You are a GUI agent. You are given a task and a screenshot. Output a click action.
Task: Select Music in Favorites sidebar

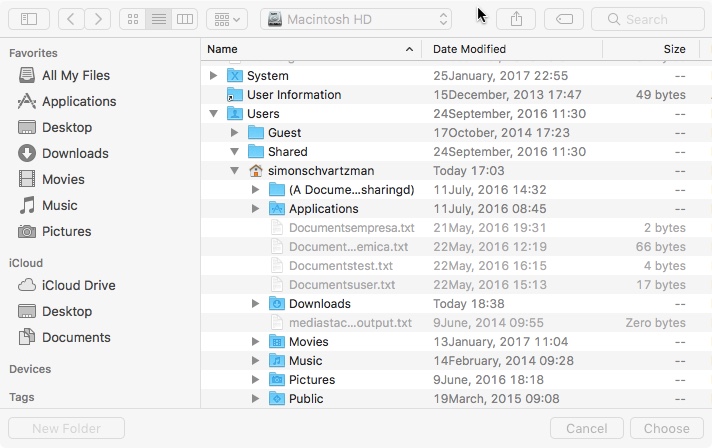(60, 205)
